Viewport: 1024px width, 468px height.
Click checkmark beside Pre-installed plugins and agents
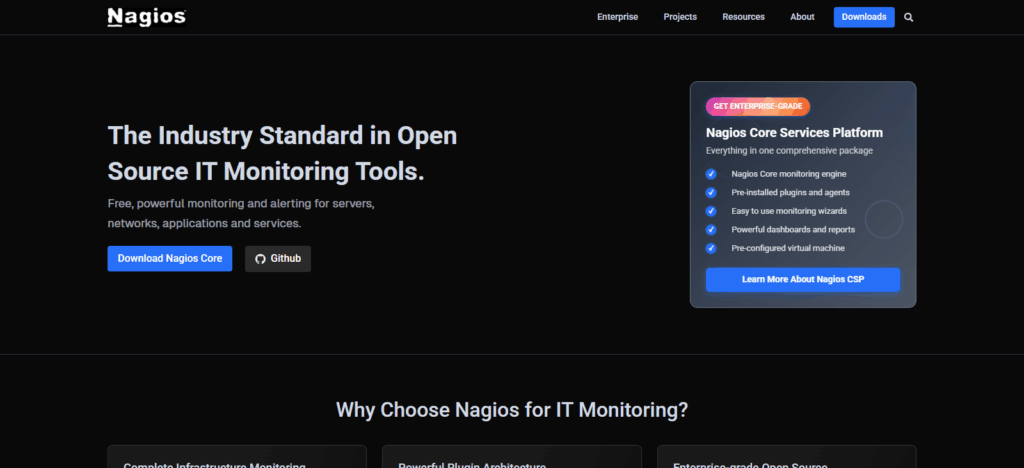pyautogui.click(x=711, y=192)
